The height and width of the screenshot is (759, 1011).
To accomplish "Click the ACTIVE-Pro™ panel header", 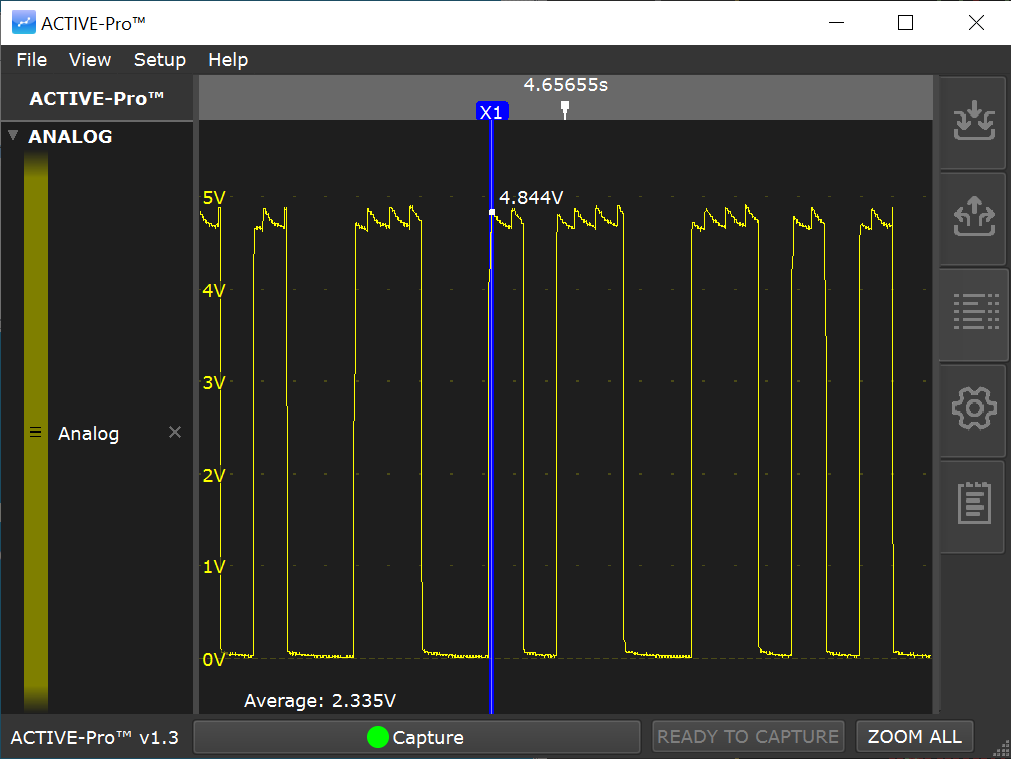I will [x=97, y=98].
